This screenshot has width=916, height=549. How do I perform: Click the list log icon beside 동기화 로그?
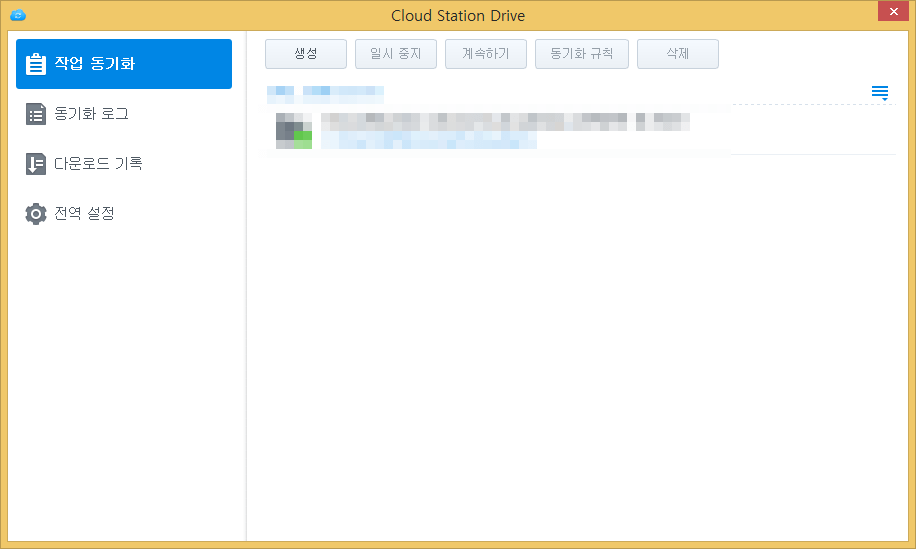(36, 114)
